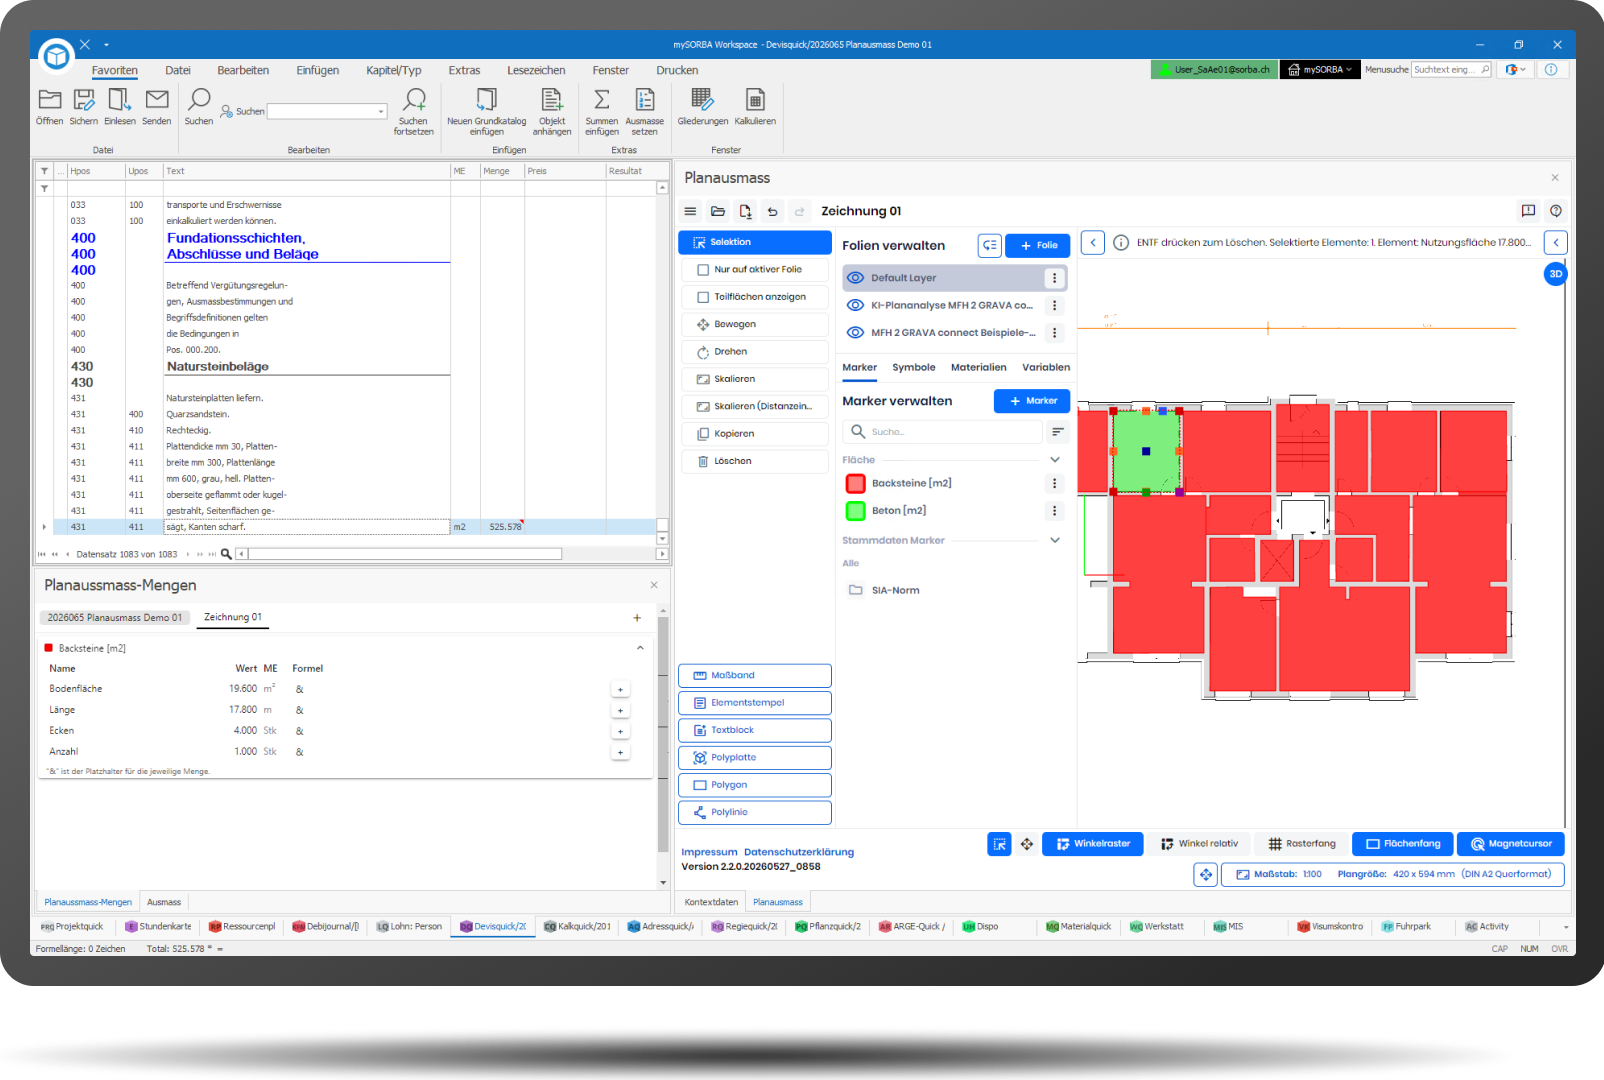Click the Menusuche search input
Image resolution: width=1604 pixels, height=1080 pixels.
(1451, 70)
